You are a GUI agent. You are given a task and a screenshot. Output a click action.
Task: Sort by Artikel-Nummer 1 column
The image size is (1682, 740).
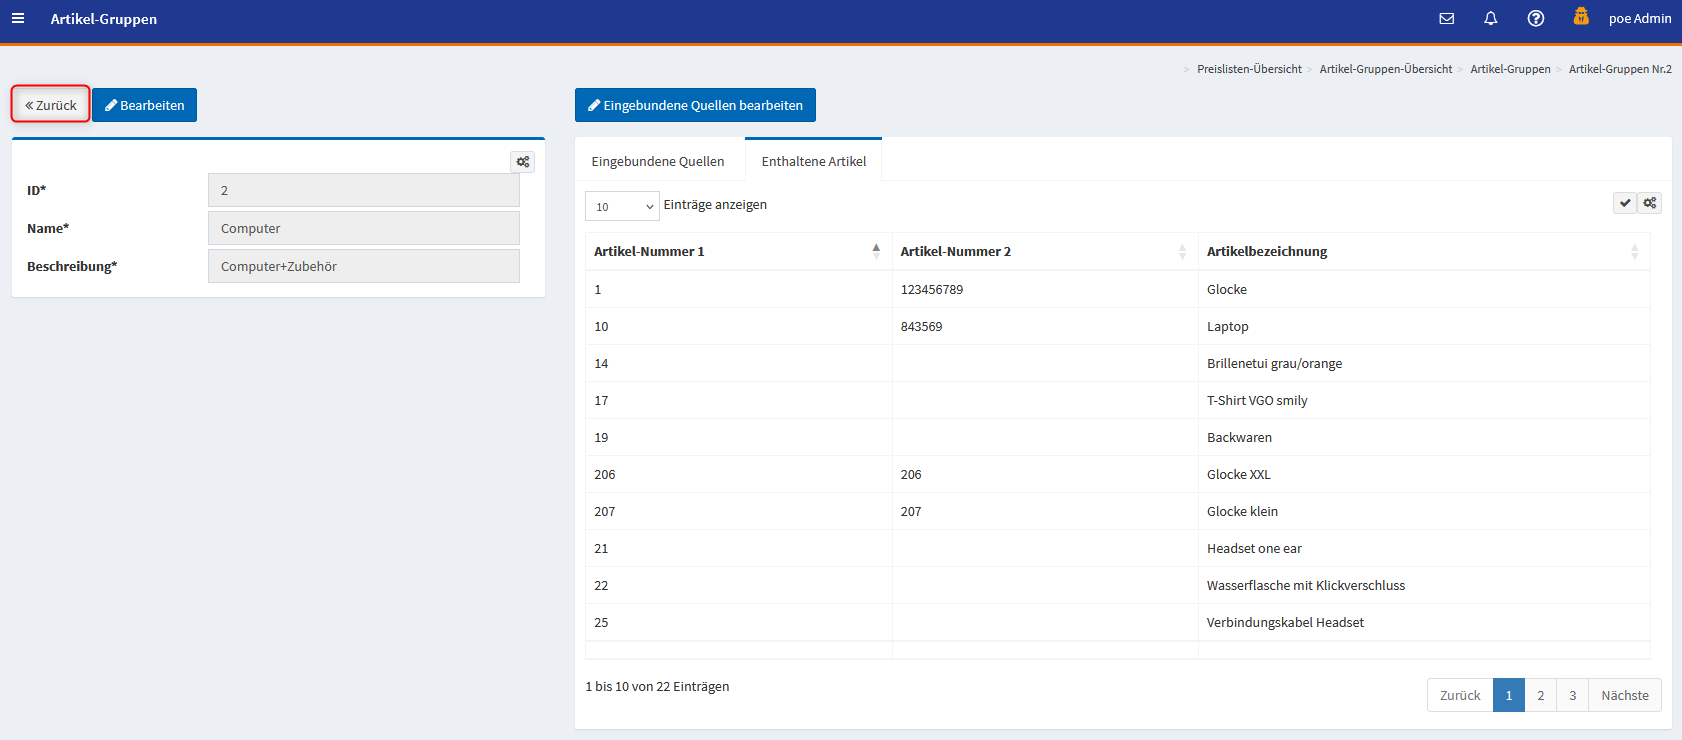[737, 252]
